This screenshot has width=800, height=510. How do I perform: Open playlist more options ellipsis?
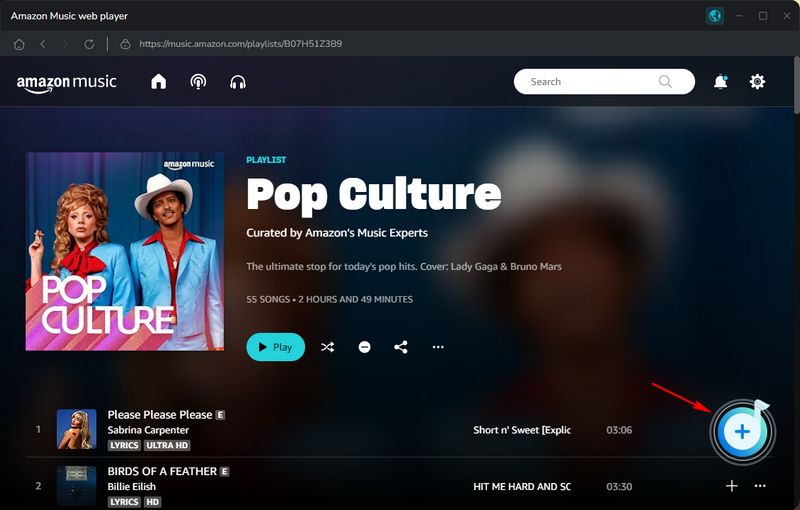coord(438,347)
